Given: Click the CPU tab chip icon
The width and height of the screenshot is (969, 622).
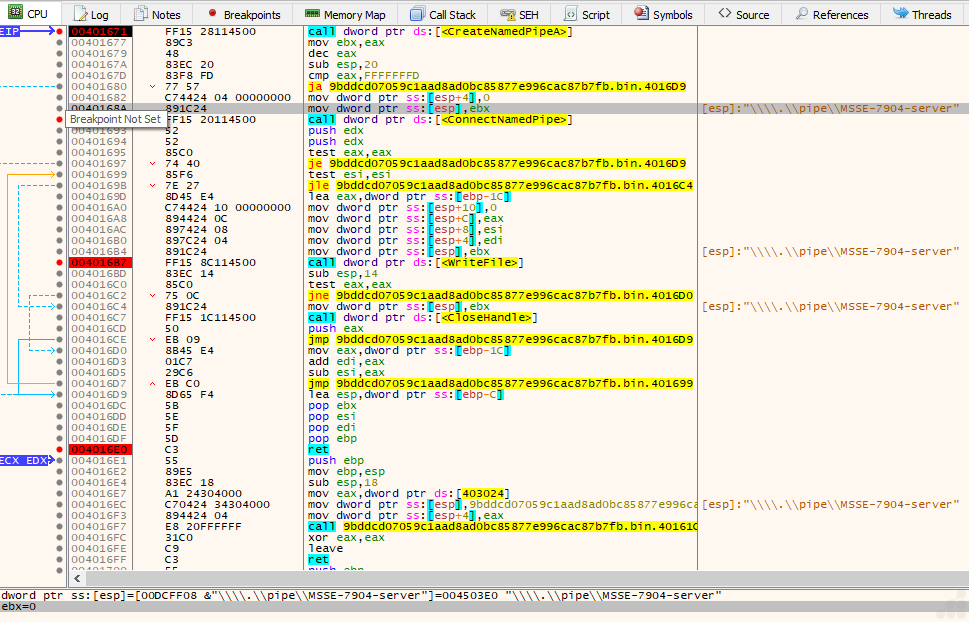Looking at the screenshot, I should (13, 14).
